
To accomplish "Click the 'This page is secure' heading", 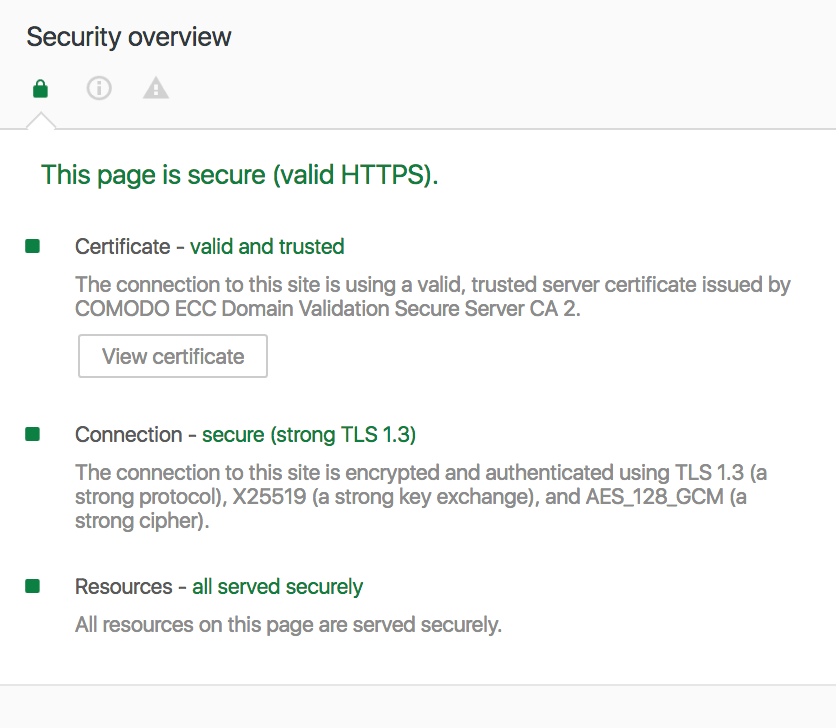I will [240, 176].
